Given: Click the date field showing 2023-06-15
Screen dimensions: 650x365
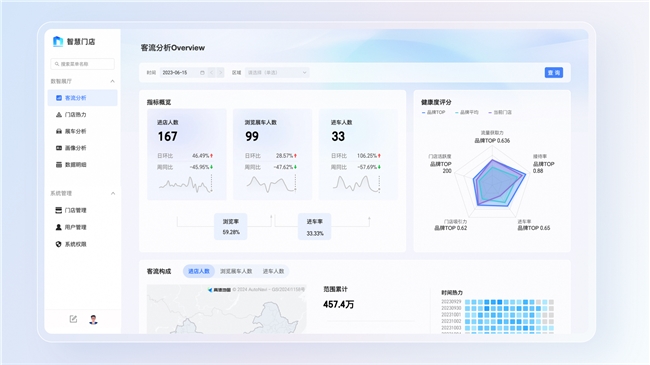Looking at the screenshot, I should 184,73.
